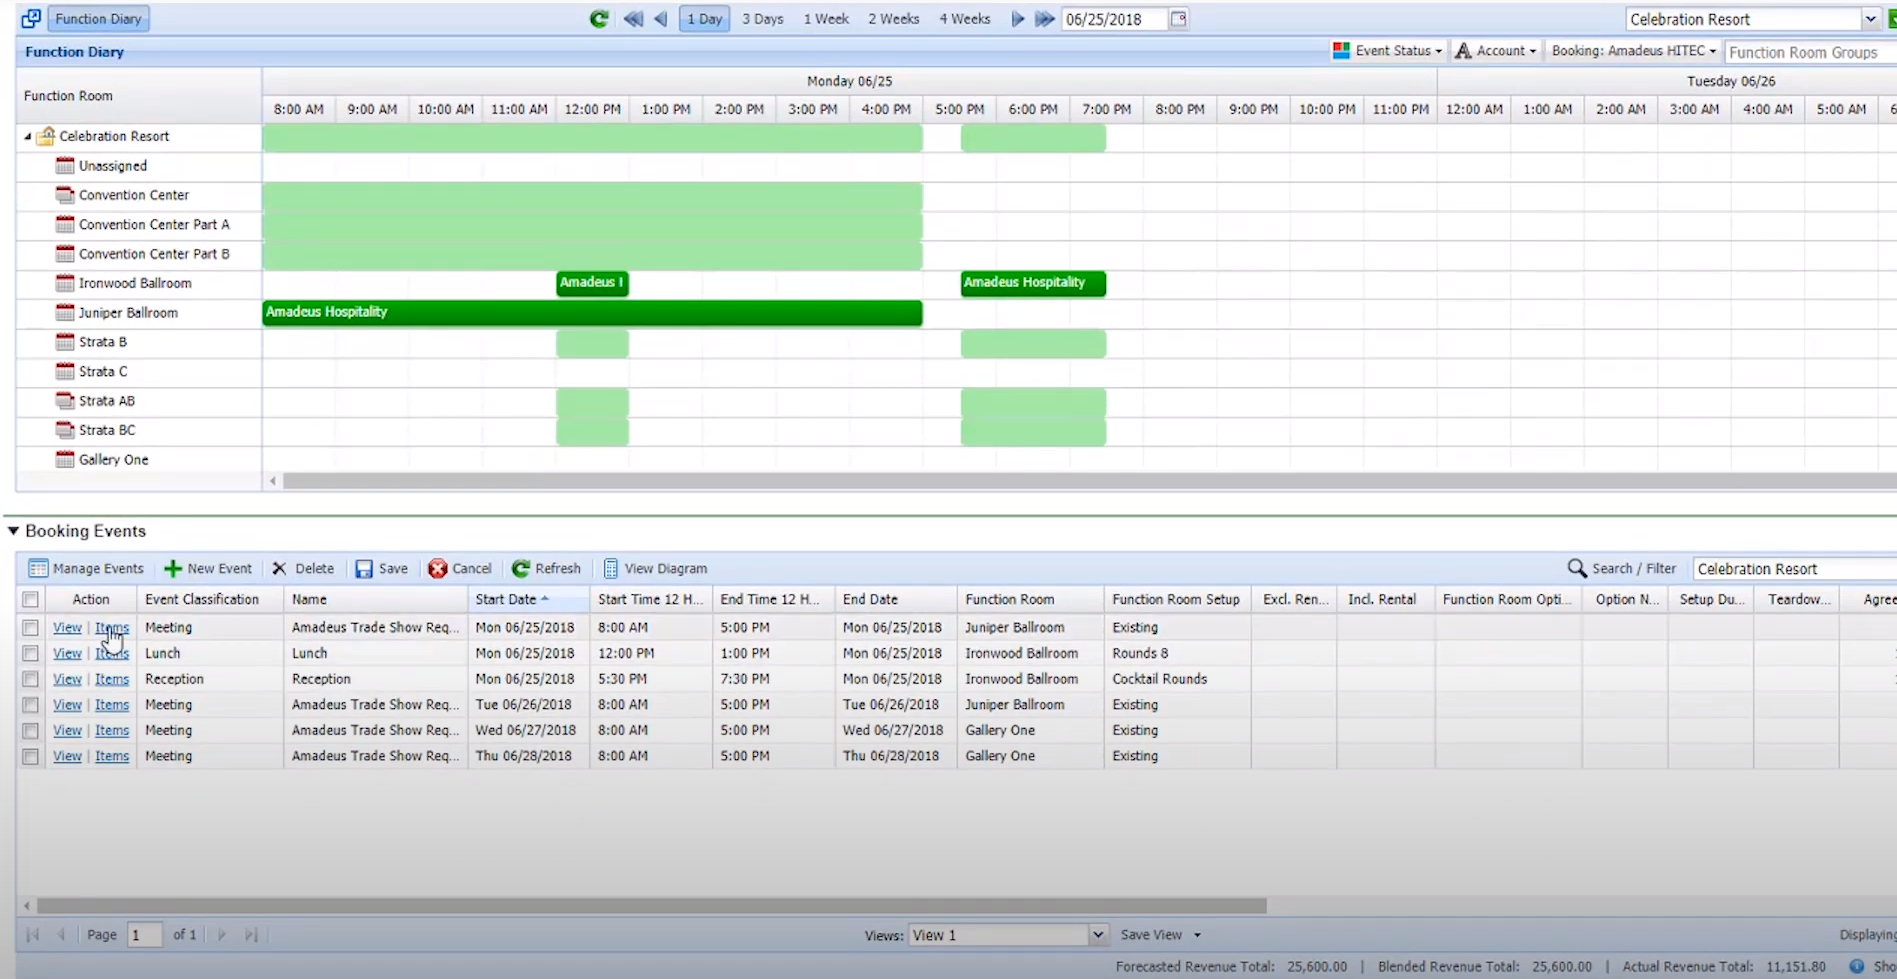
Task: Click the Search / Filter magnifier icon
Action: click(x=1577, y=568)
